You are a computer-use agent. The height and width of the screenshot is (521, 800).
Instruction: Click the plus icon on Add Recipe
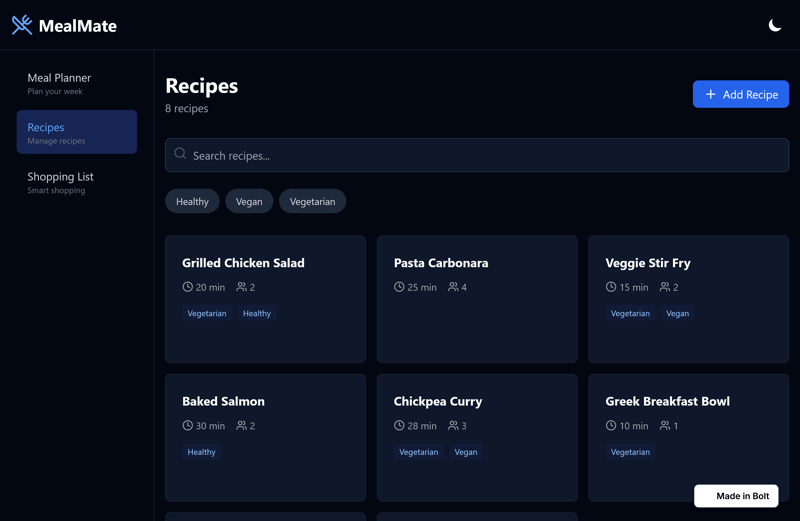[710, 94]
